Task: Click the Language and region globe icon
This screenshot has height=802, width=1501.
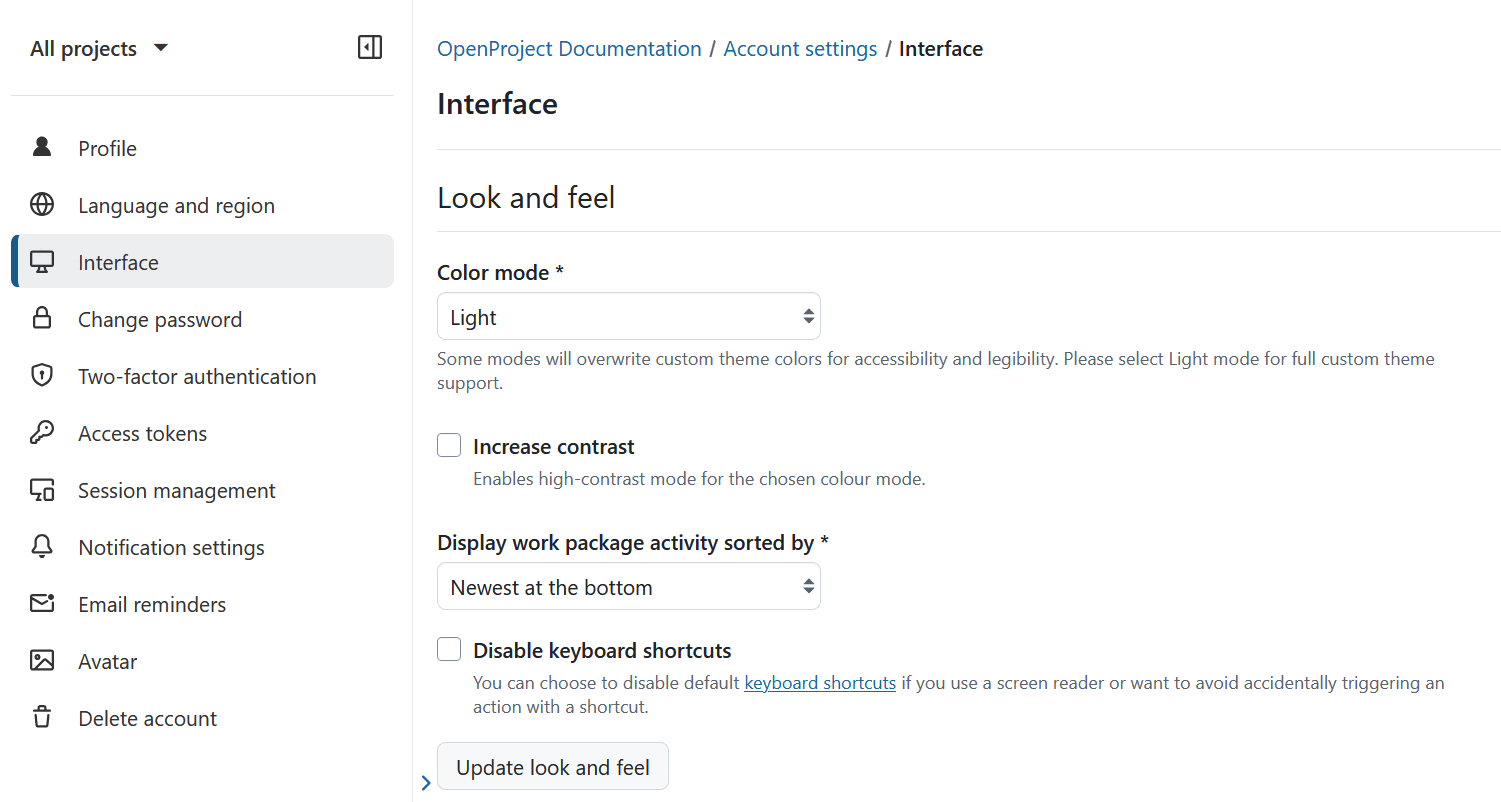Action: coord(42,205)
